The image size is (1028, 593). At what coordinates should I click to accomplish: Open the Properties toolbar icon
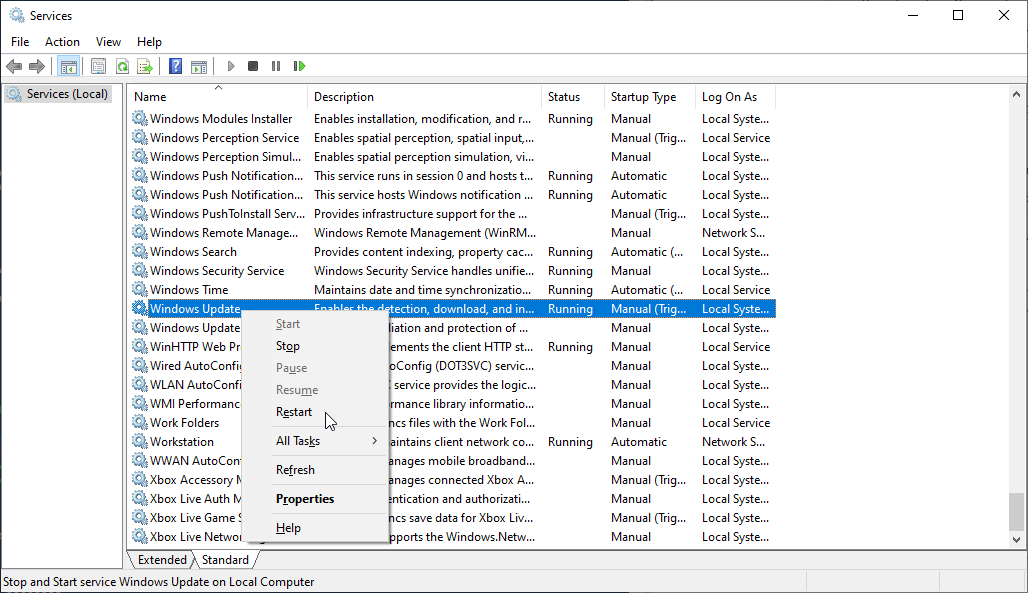click(x=98, y=66)
